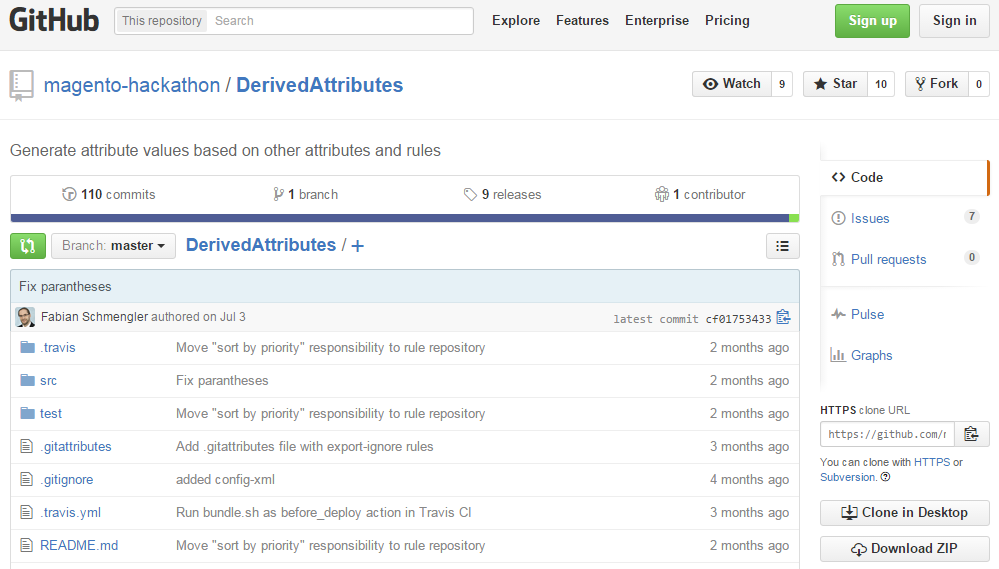Open the Code tab in sidebar
The height and width of the screenshot is (569, 999).
coord(904,177)
